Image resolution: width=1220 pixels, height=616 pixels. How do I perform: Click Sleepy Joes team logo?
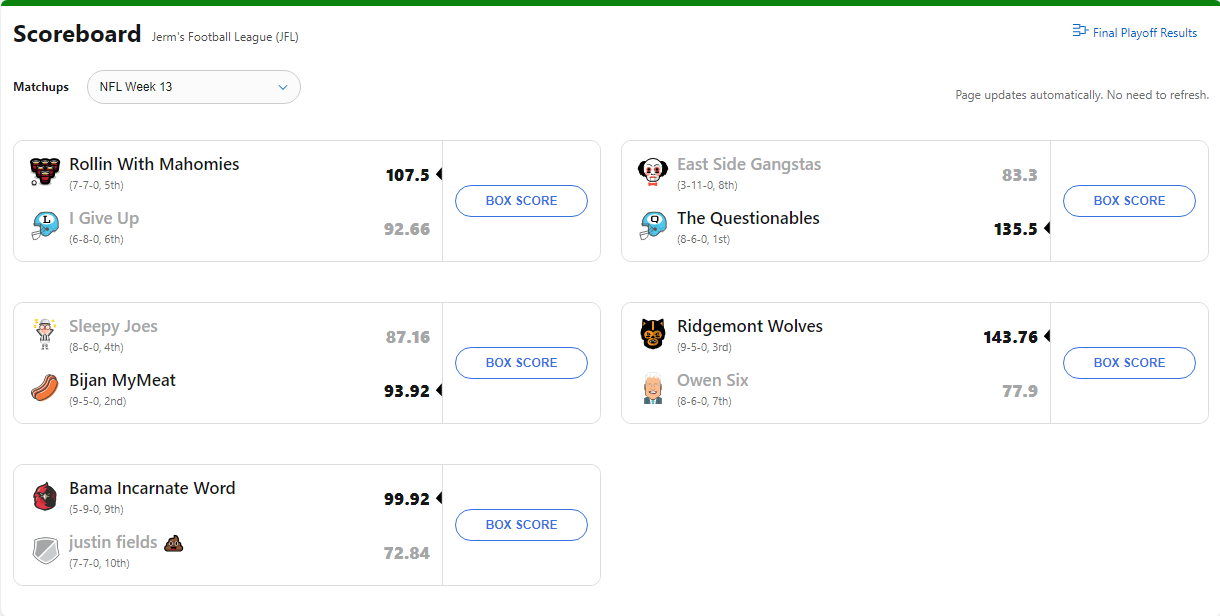click(x=45, y=334)
